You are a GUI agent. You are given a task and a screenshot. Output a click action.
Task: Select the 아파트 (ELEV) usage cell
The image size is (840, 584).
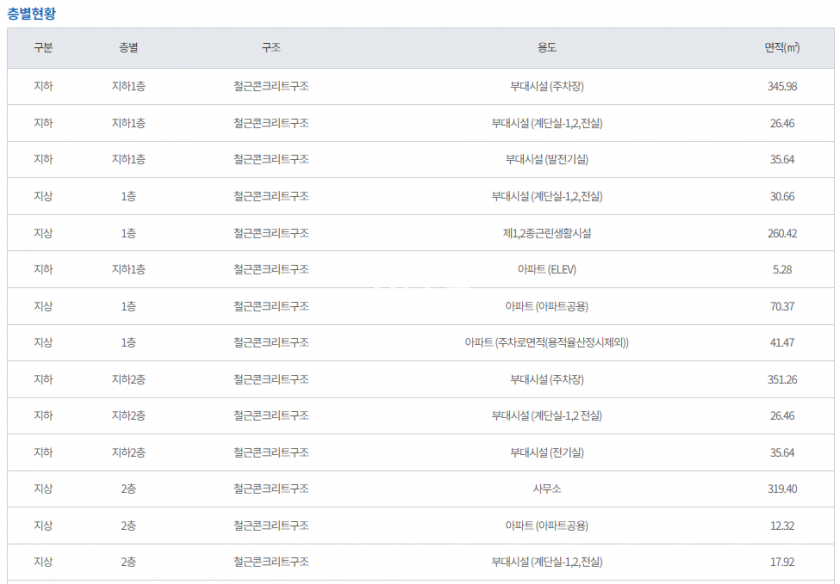coord(546,269)
